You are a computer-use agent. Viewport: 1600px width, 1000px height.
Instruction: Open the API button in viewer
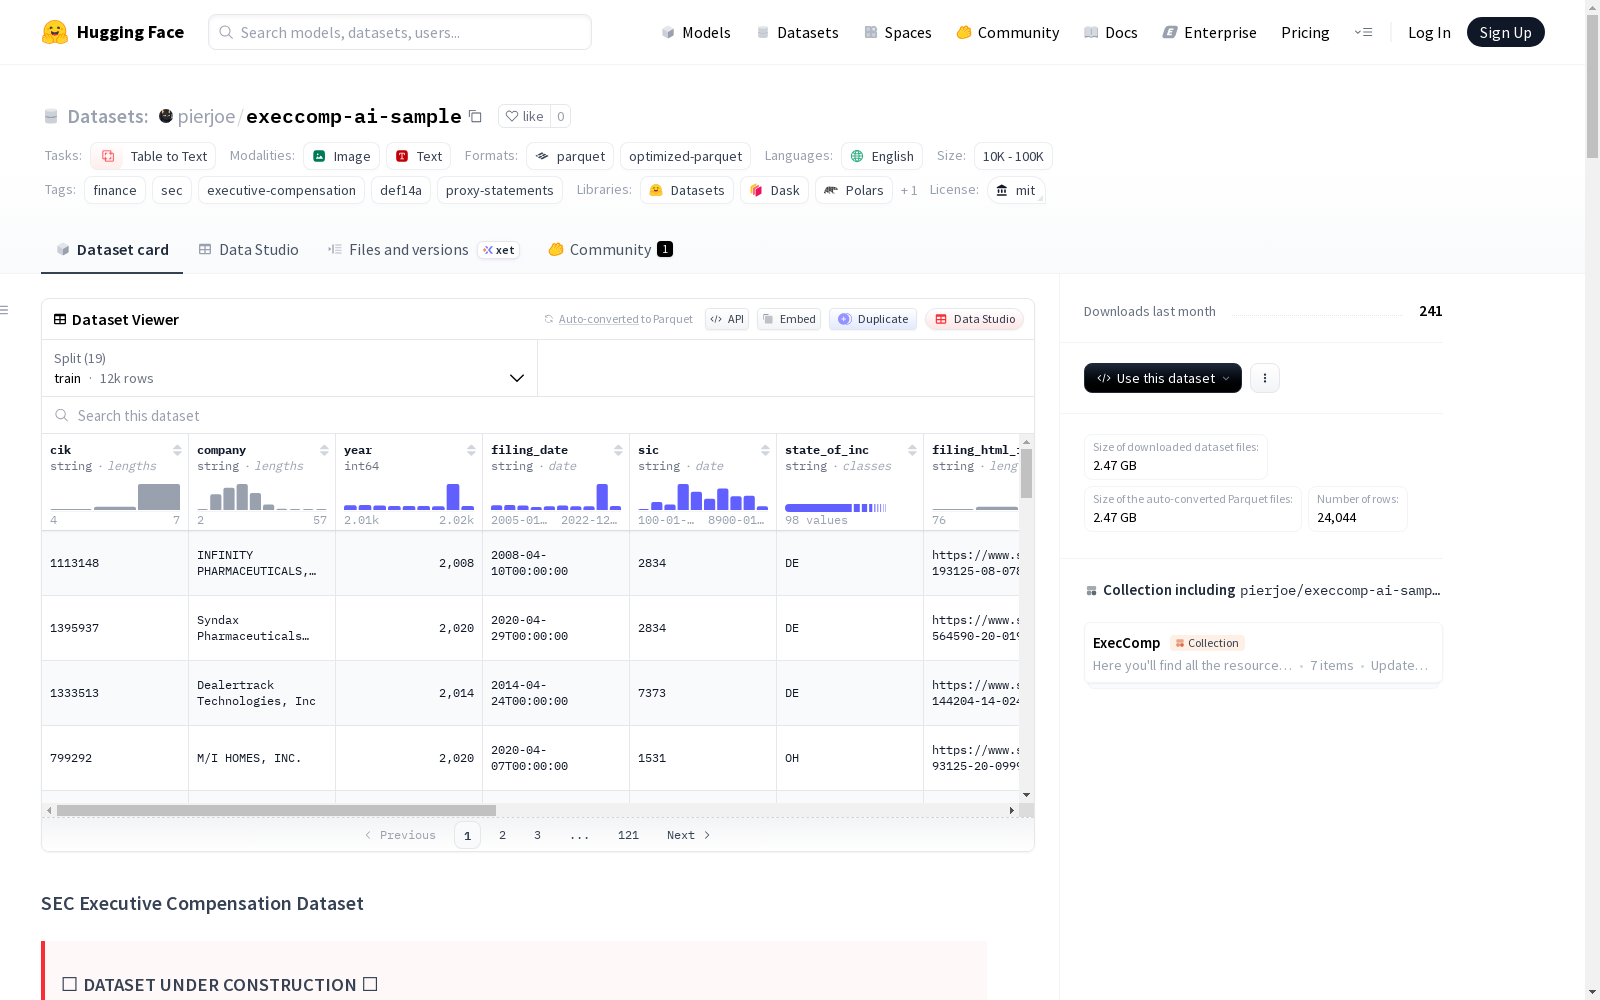pos(727,319)
